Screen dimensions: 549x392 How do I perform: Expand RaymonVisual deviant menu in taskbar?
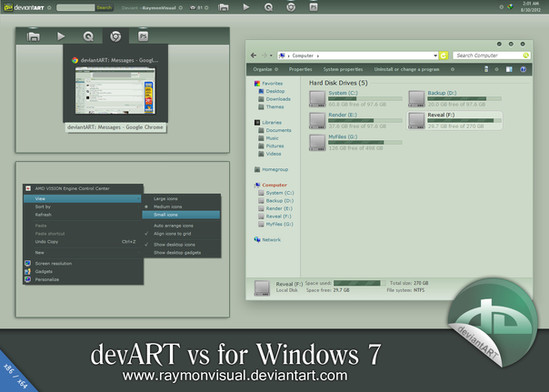[181, 8]
